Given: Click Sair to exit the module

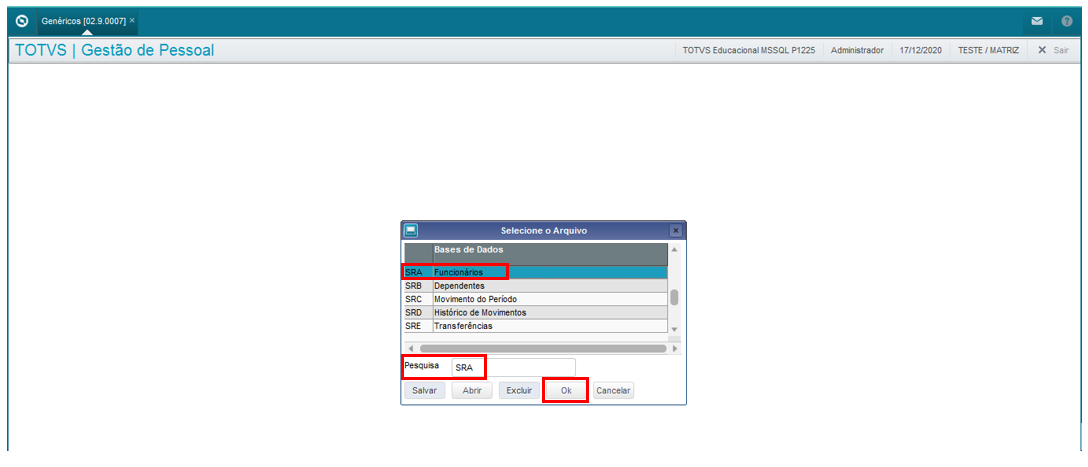Looking at the screenshot, I should coord(1053,50).
